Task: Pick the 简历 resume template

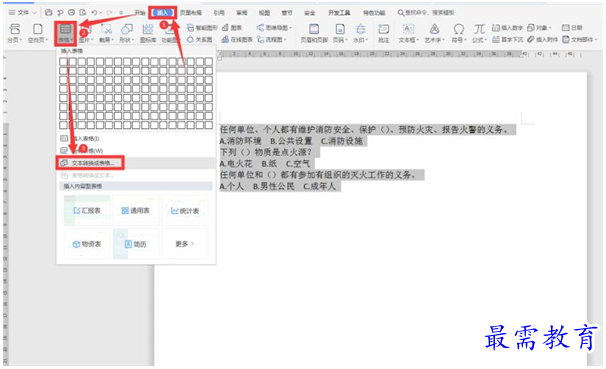Action: point(136,244)
